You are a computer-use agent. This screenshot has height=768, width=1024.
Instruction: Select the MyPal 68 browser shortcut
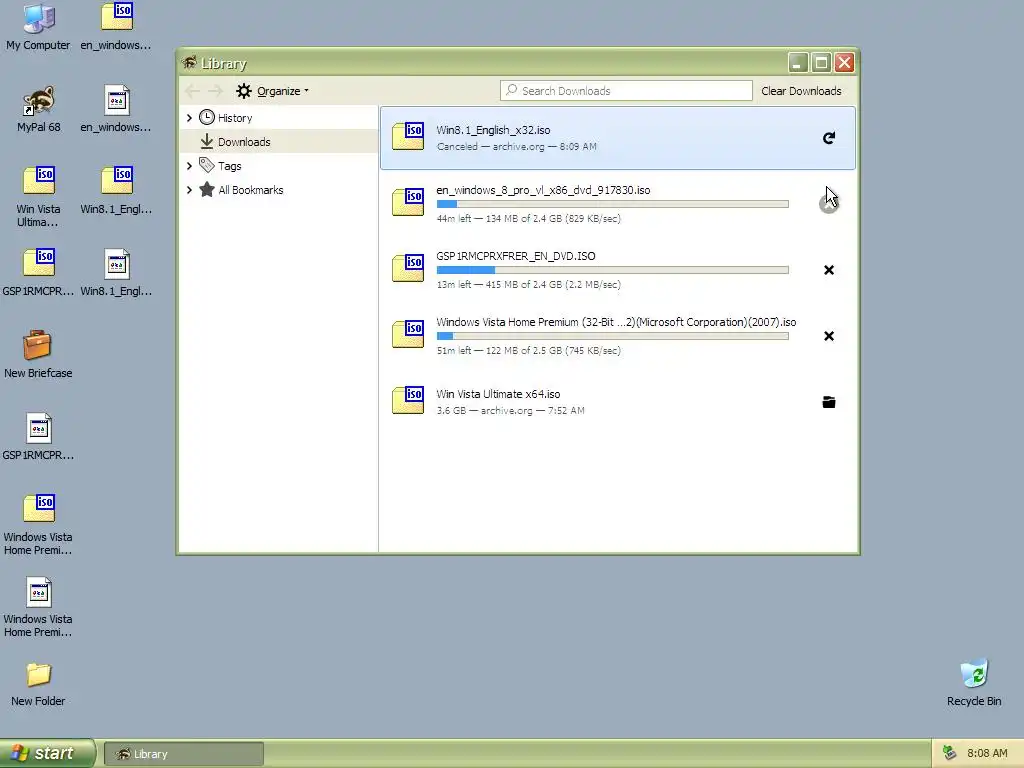(39, 109)
